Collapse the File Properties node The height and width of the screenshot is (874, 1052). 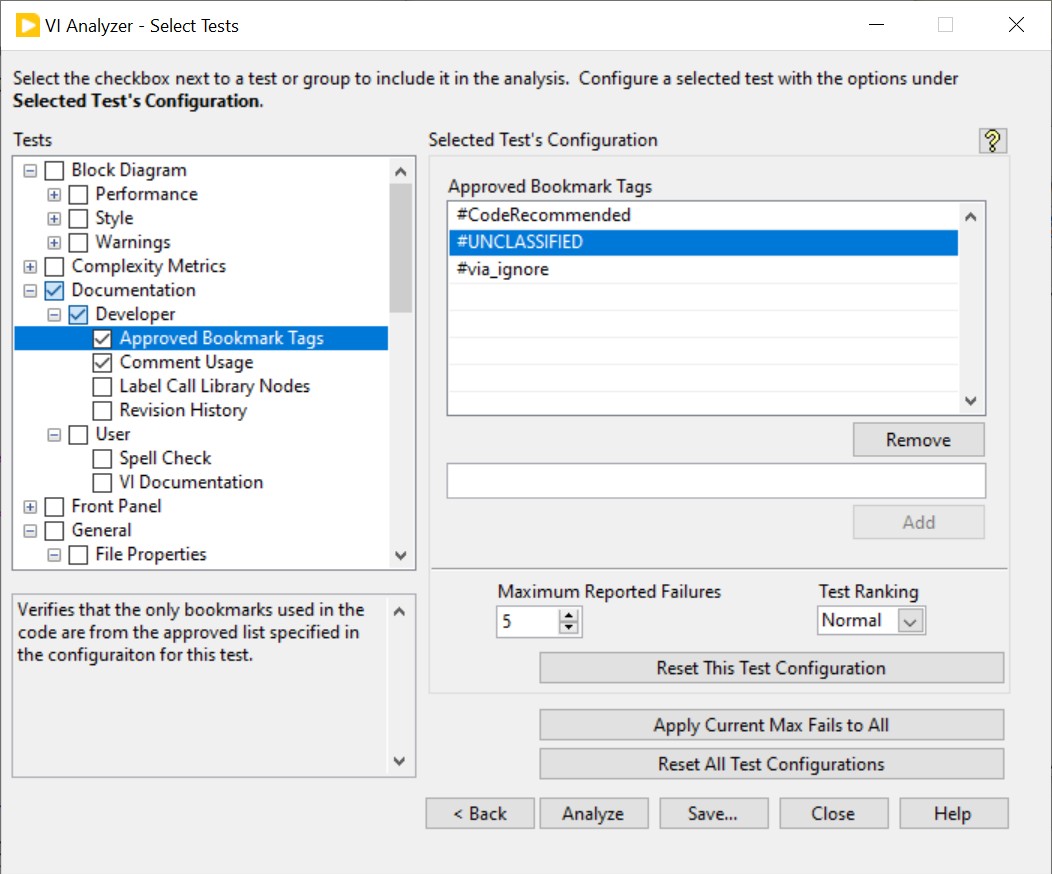pos(54,555)
